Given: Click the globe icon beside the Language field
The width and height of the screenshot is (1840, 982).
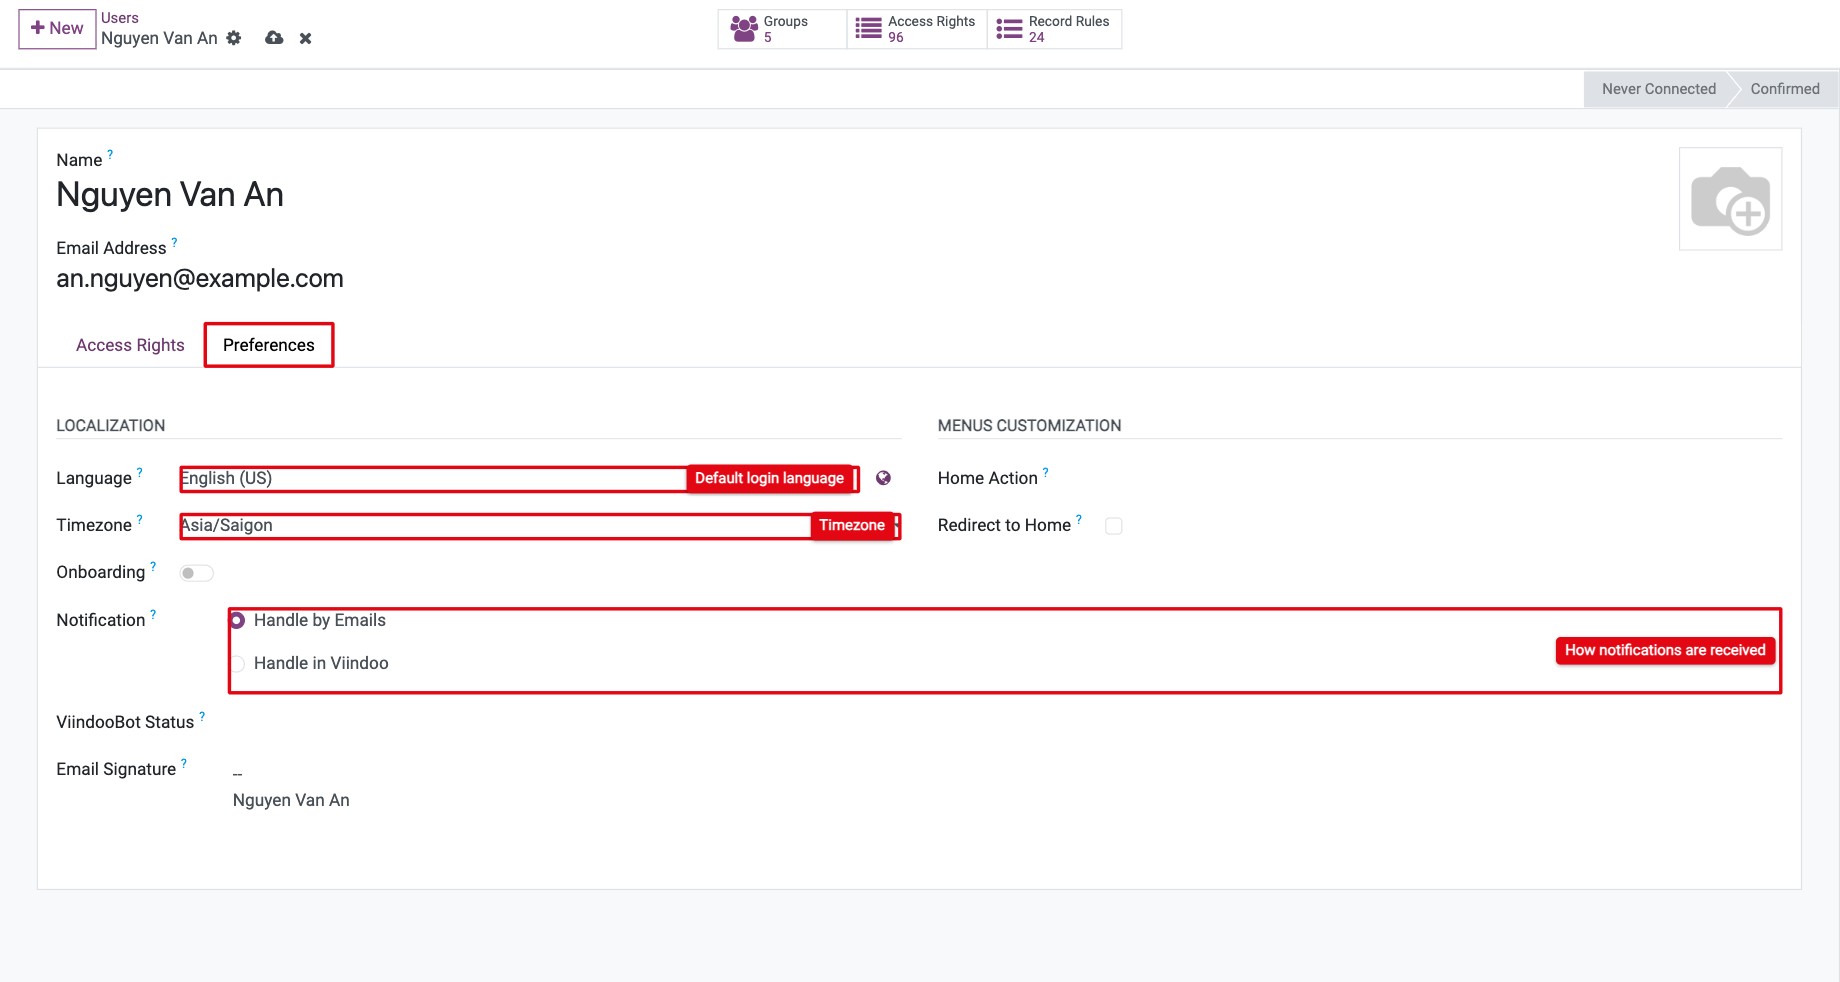Looking at the screenshot, I should coord(883,478).
